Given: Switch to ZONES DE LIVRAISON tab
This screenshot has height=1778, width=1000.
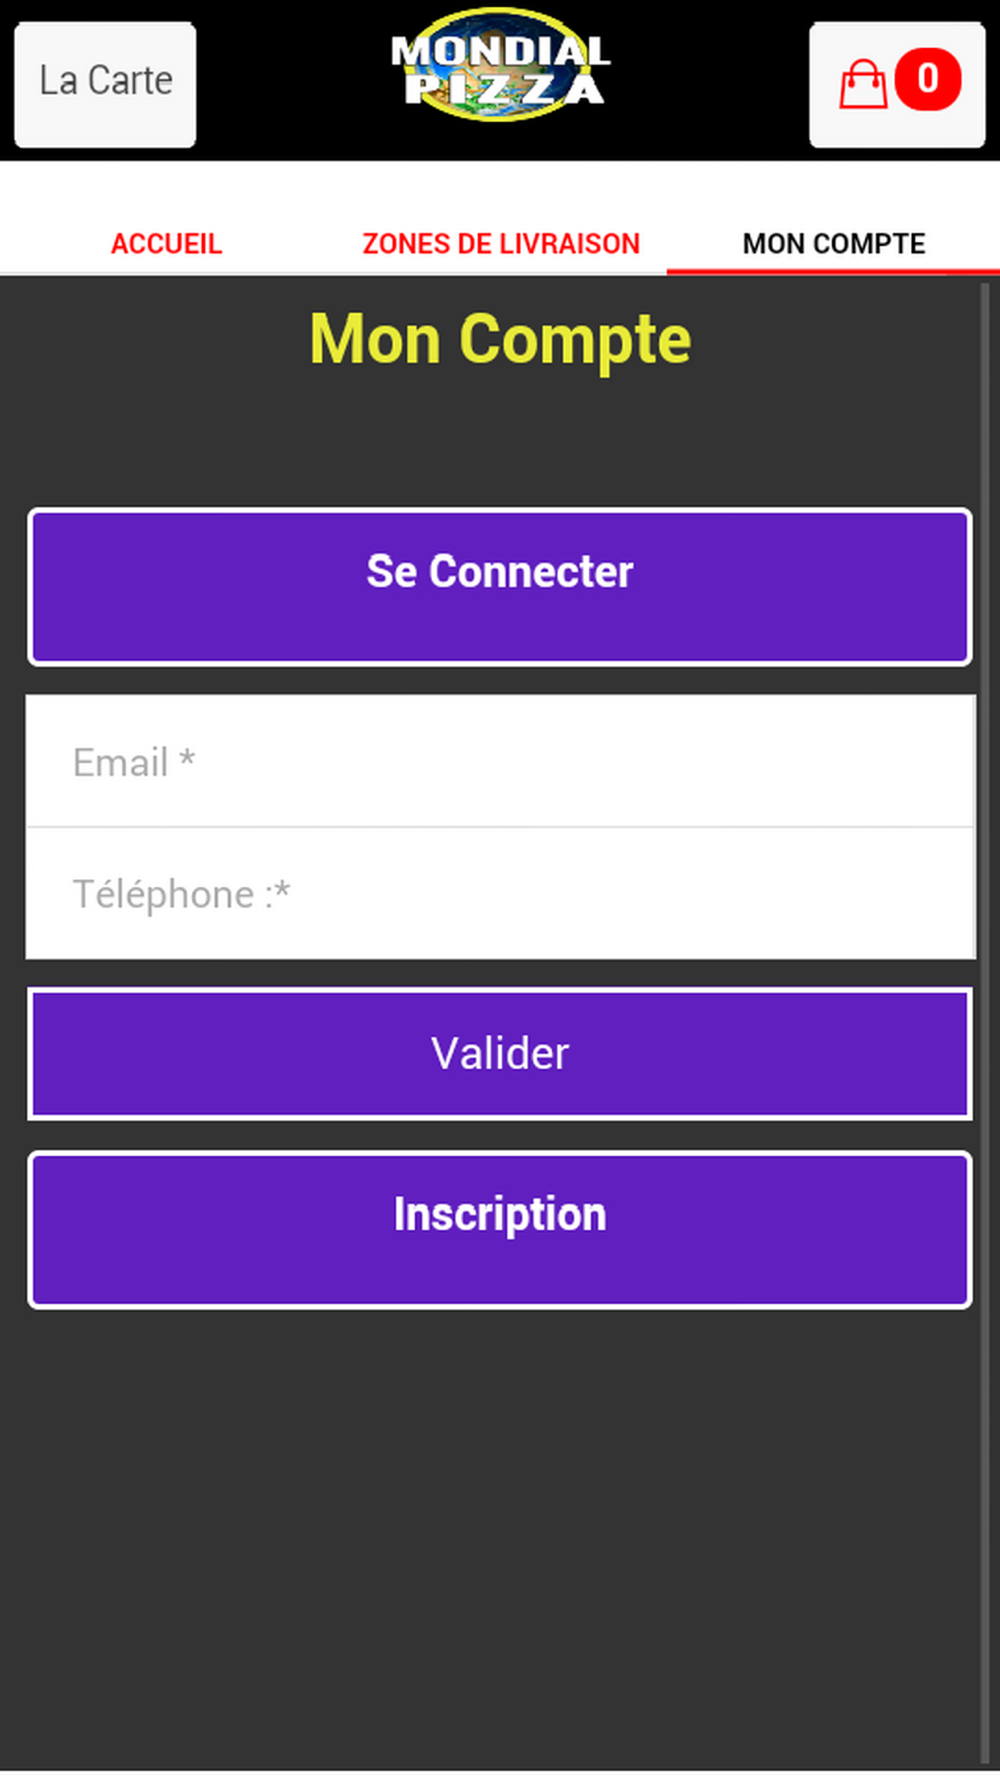Looking at the screenshot, I should pyautogui.click(x=500, y=244).
